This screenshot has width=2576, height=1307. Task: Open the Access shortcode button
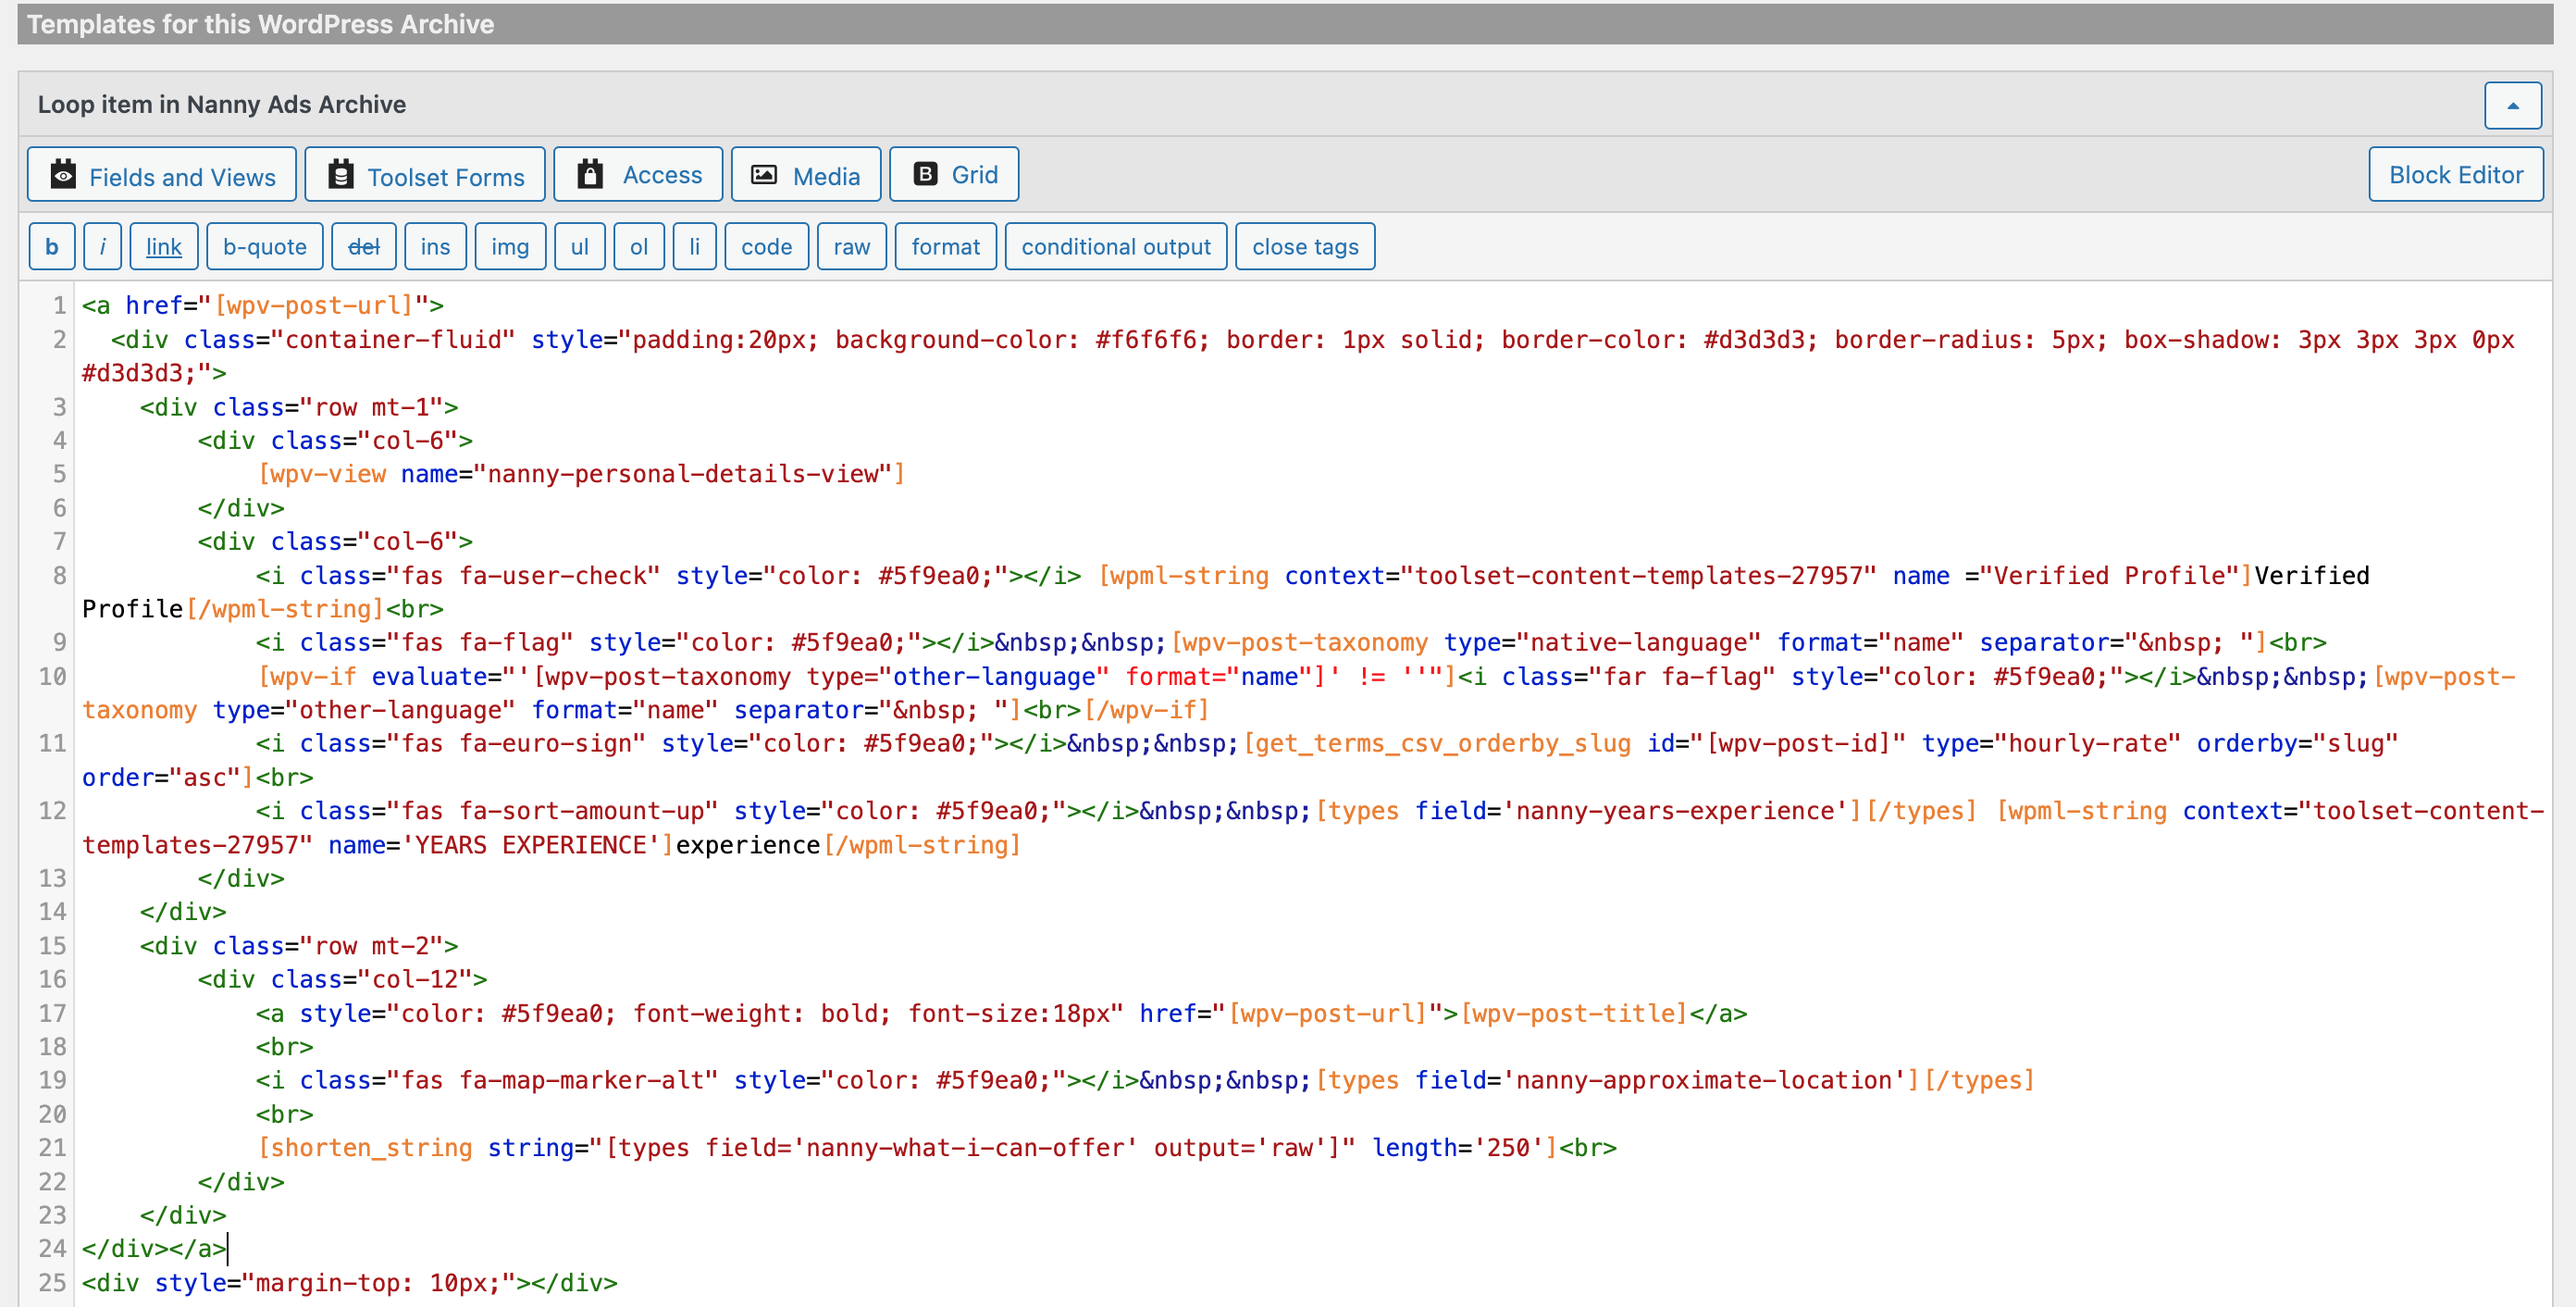pyautogui.click(x=638, y=175)
